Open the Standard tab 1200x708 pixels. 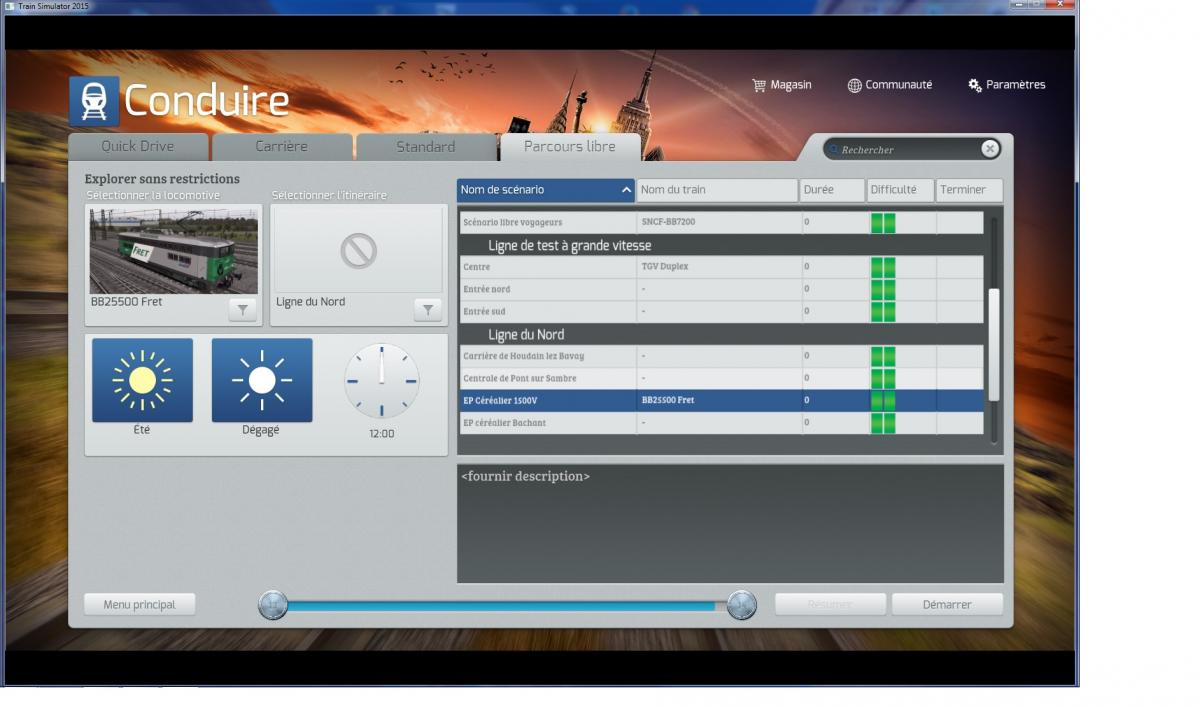click(x=426, y=147)
